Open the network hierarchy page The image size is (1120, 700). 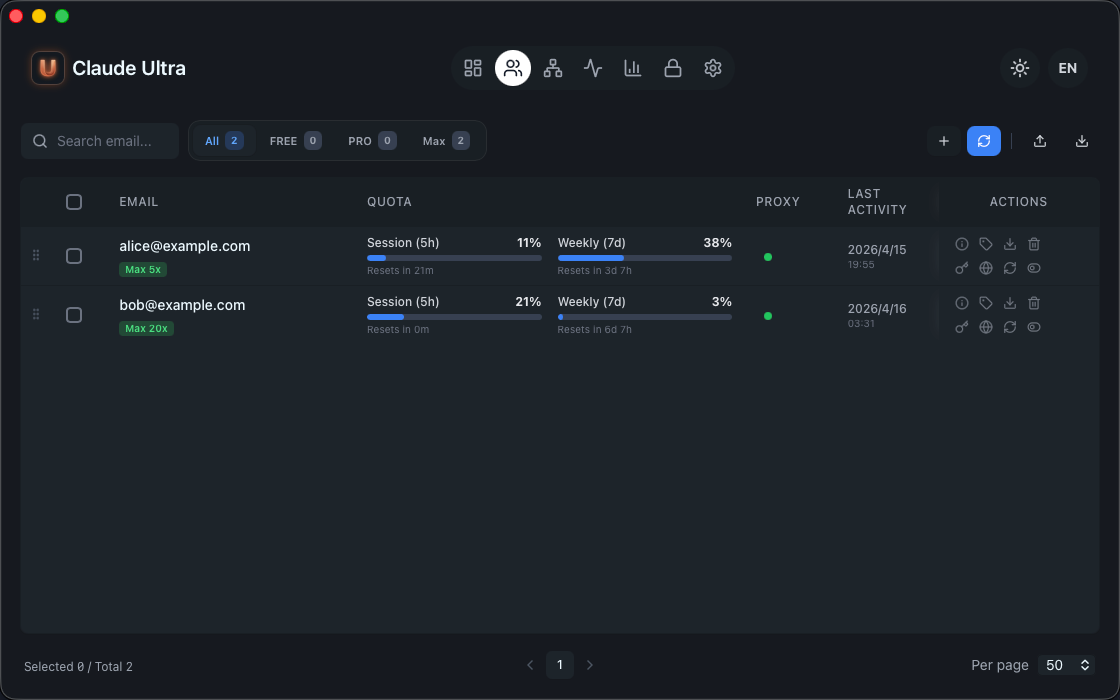(x=553, y=68)
